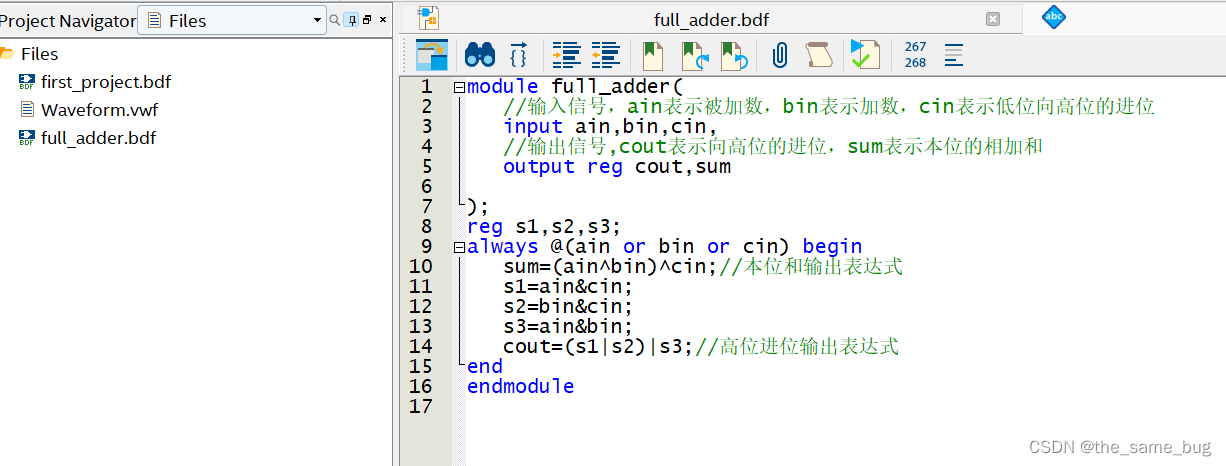The height and width of the screenshot is (466, 1226).
Task: Click the BDF icon beside first_project.bdf
Action: (x=27, y=82)
